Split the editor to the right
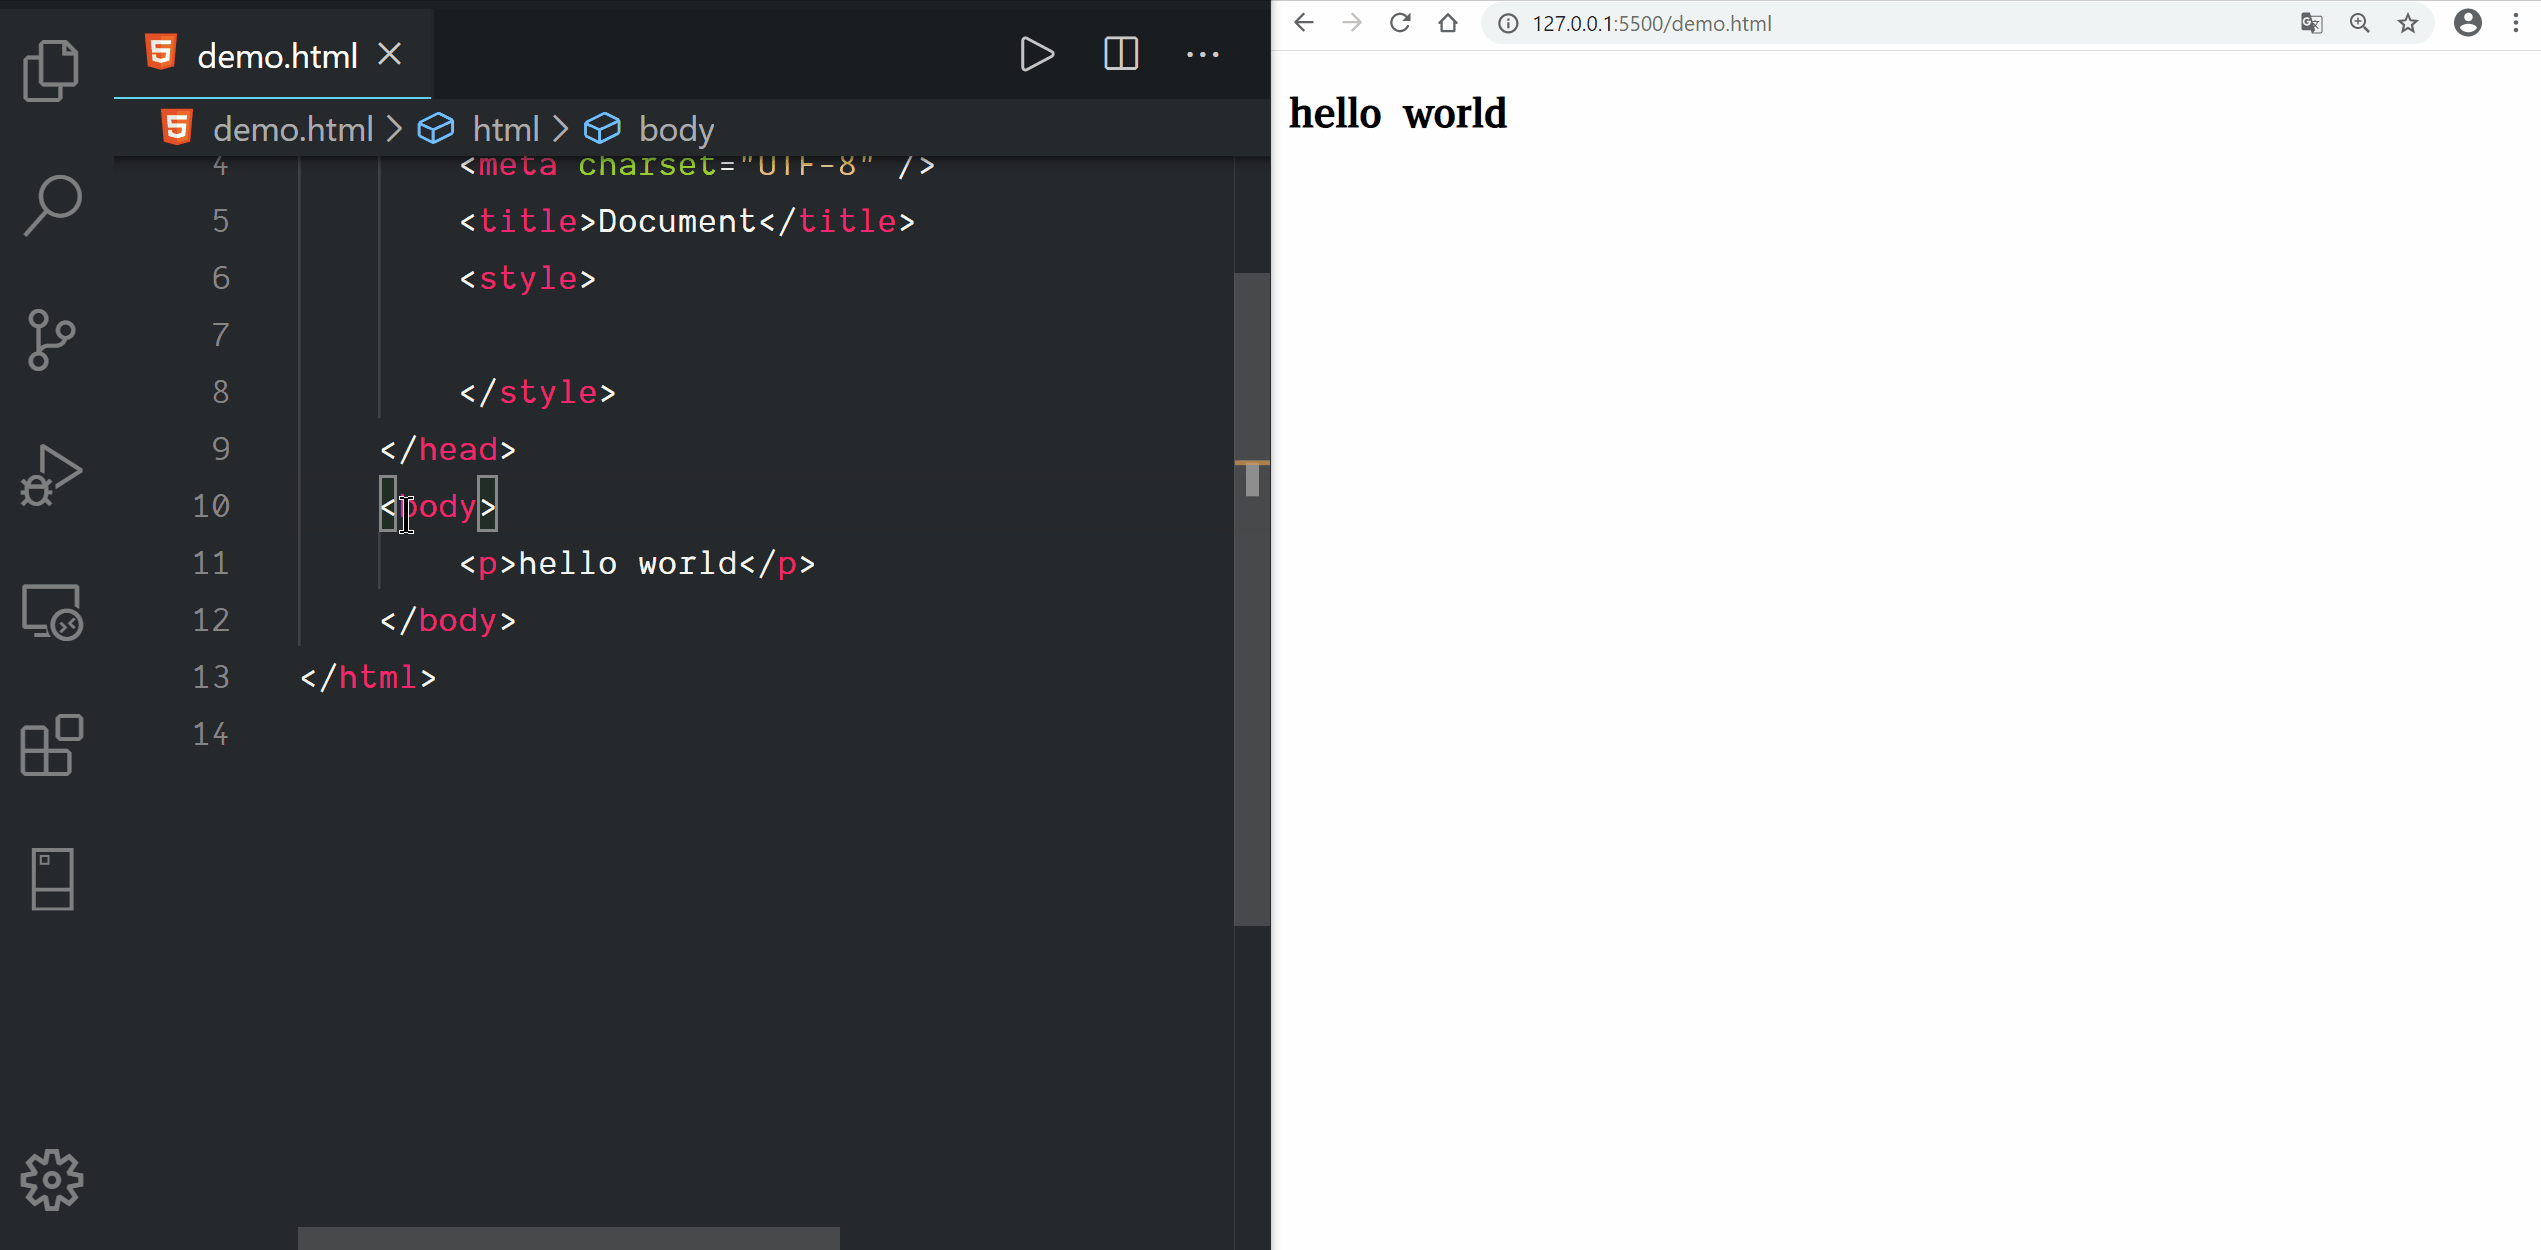Screen dimensions: 2541x1250 (x=1120, y=55)
